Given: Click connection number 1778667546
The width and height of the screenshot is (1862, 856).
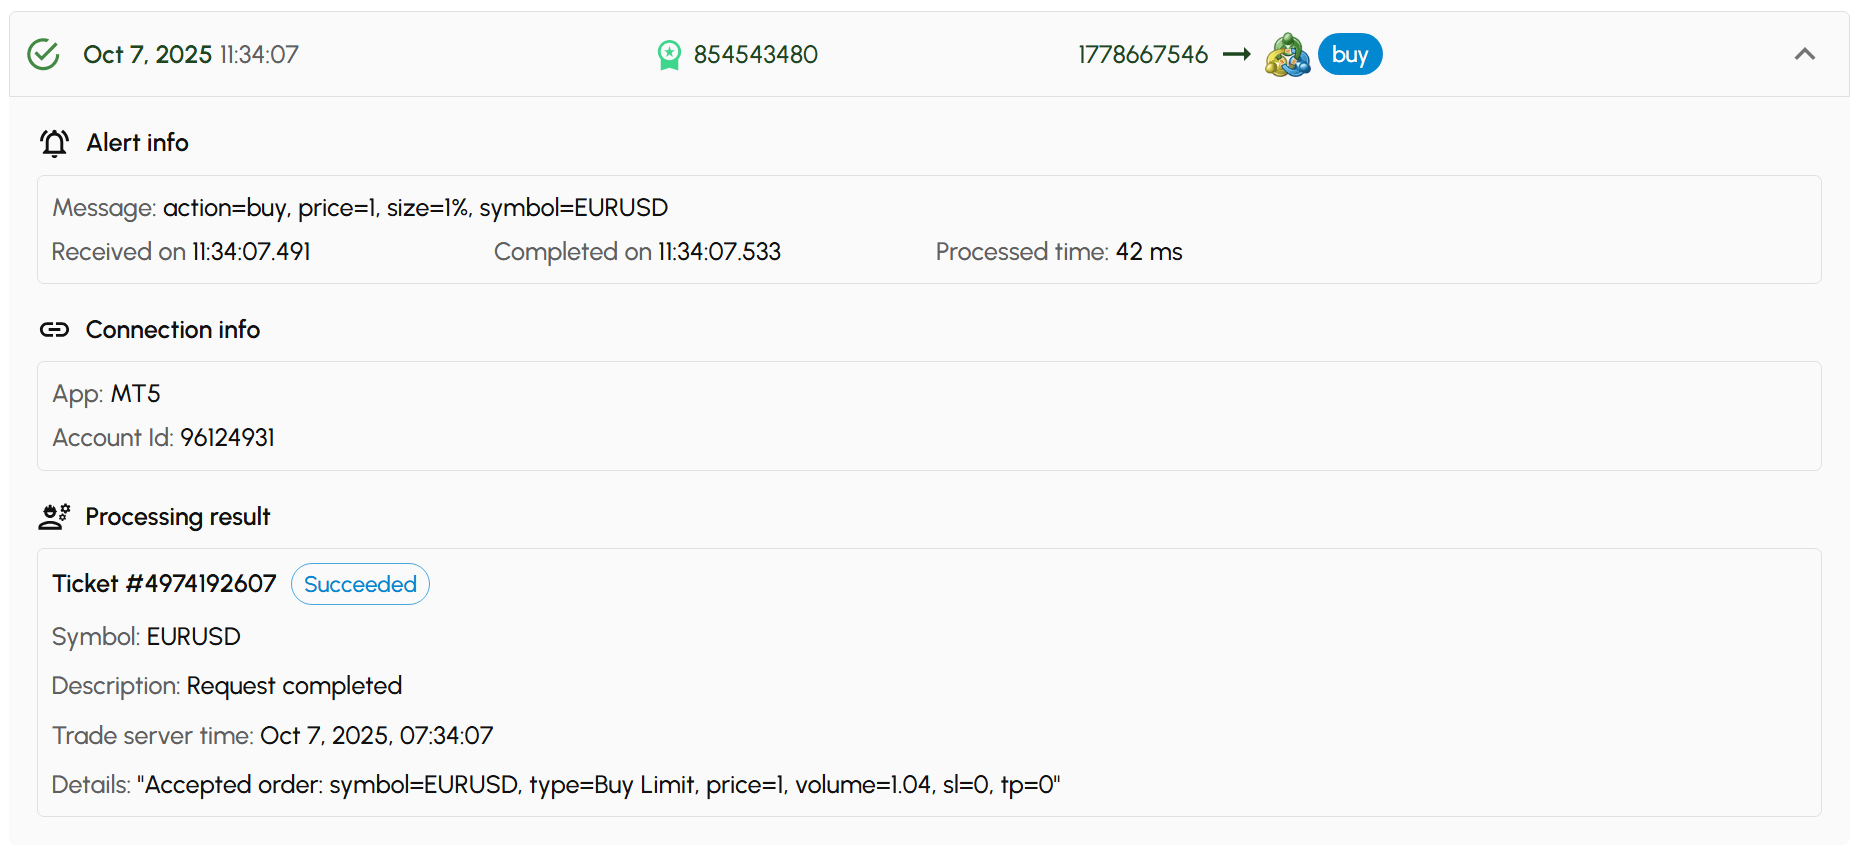Looking at the screenshot, I should click(1142, 55).
